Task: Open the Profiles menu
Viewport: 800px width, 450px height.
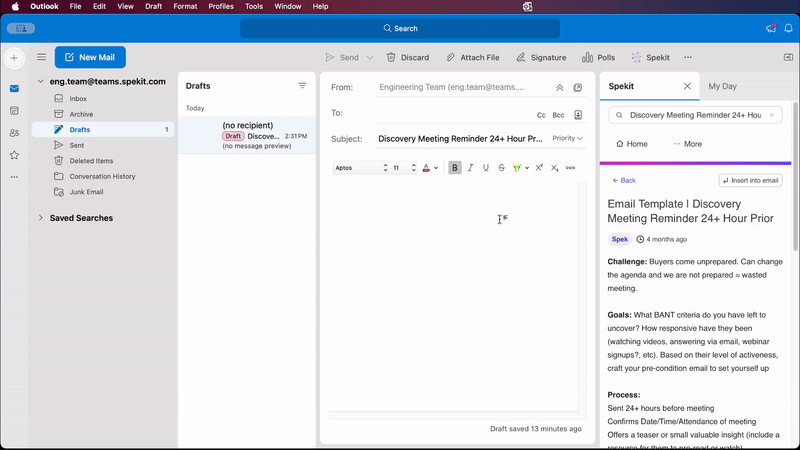Action: point(220,6)
